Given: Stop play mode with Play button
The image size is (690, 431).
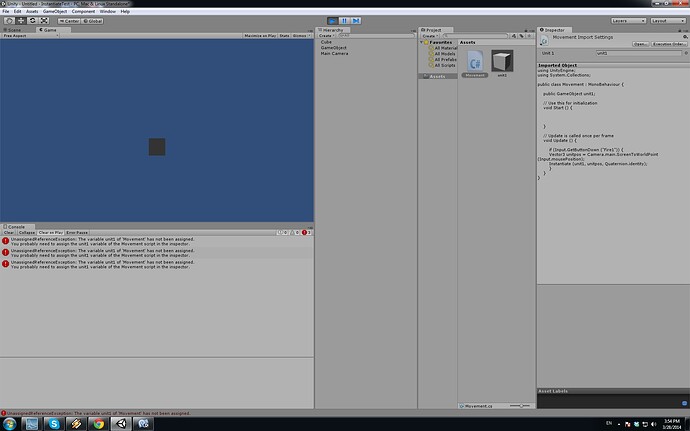Looking at the screenshot, I should [x=333, y=21].
